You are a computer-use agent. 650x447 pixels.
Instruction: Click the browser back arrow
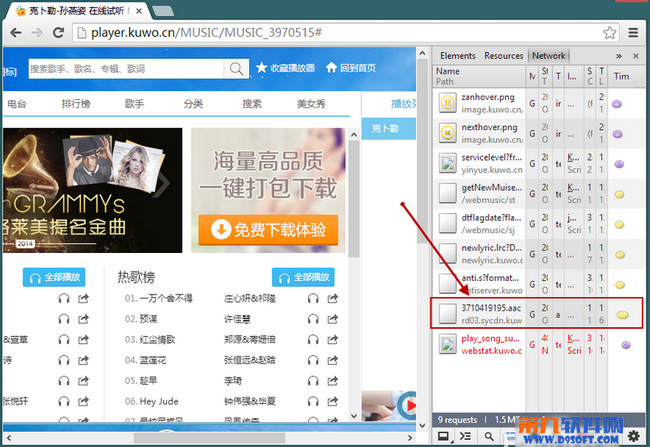(14, 32)
